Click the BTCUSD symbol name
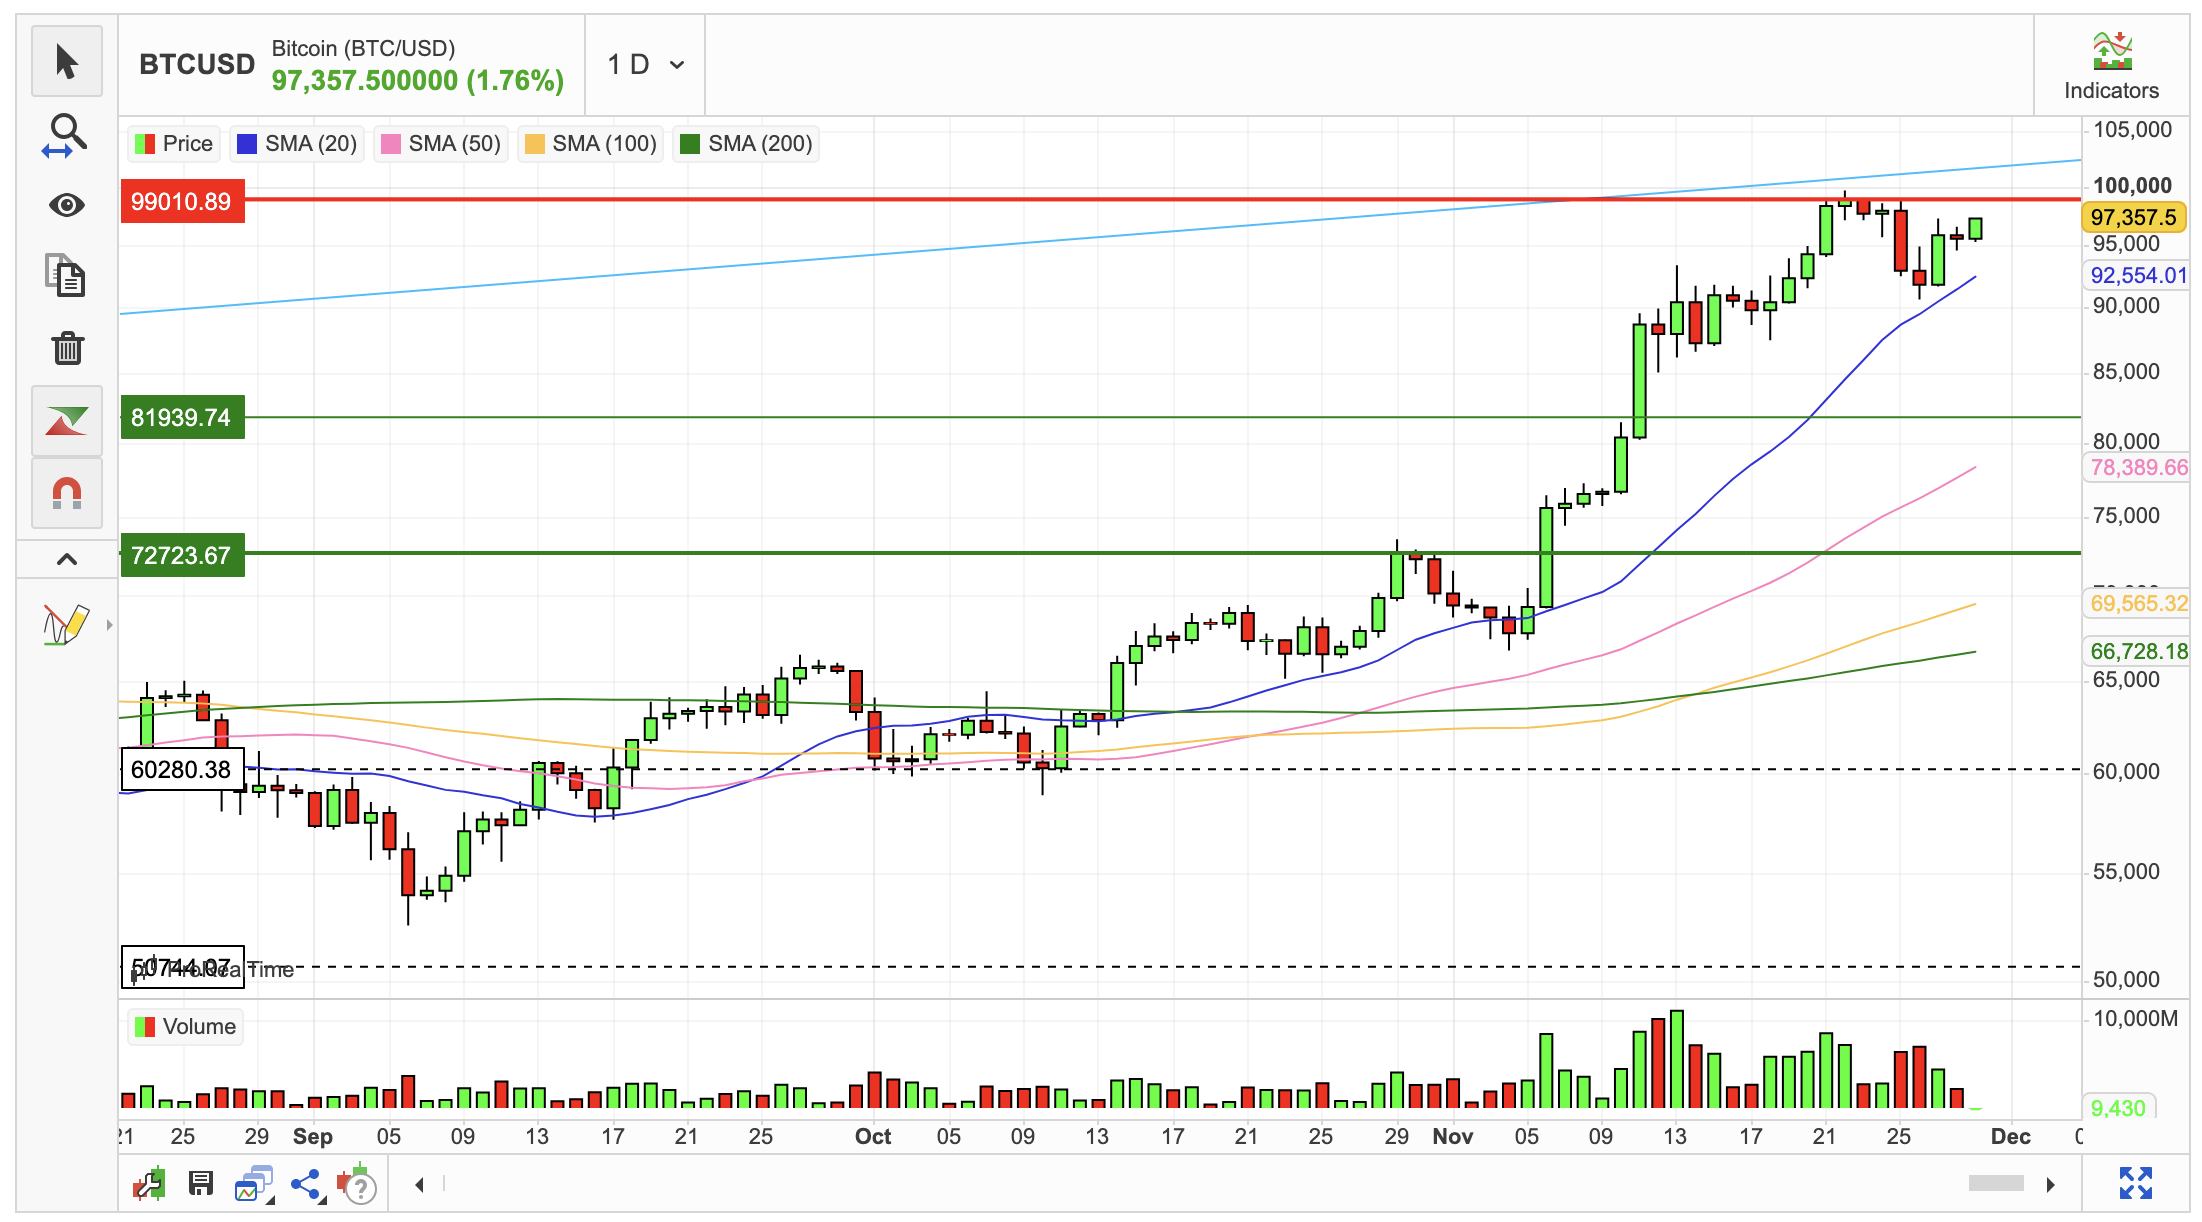2202x1222 pixels. click(x=197, y=64)
